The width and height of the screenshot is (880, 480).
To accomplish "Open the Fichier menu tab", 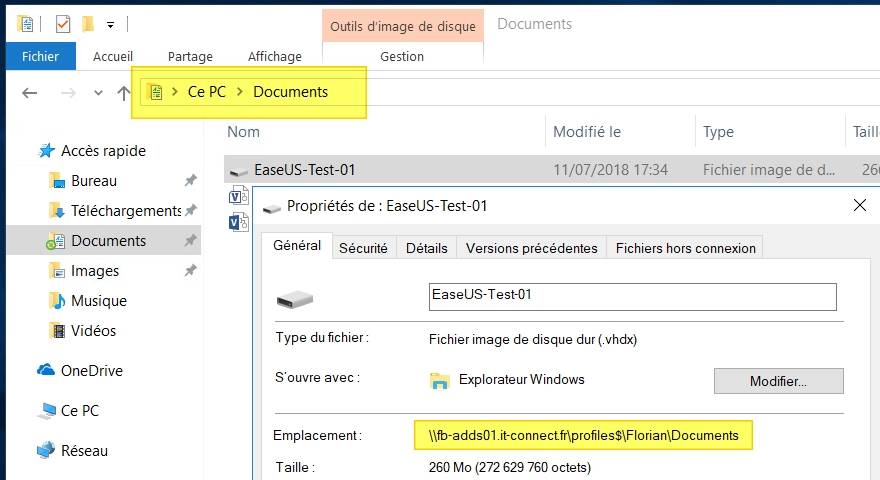I will 40,57.
